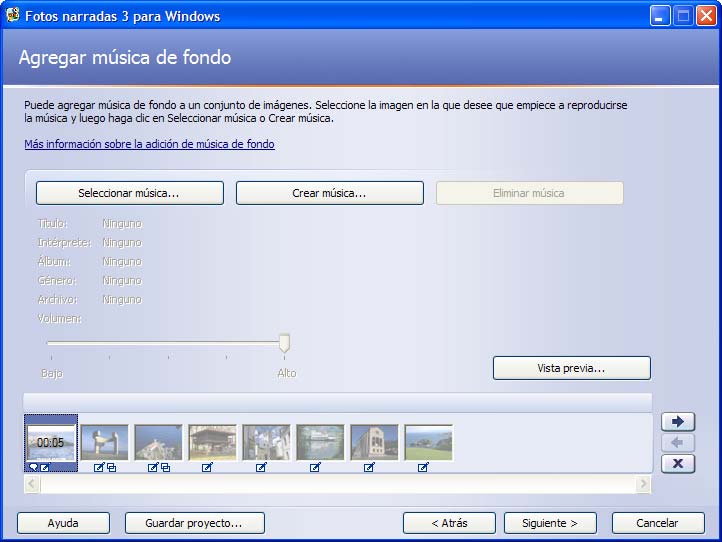Click the Fotos narradas app icon in title bar
Image resolution: width=722 pixels, height=542 pixels.
12,15
